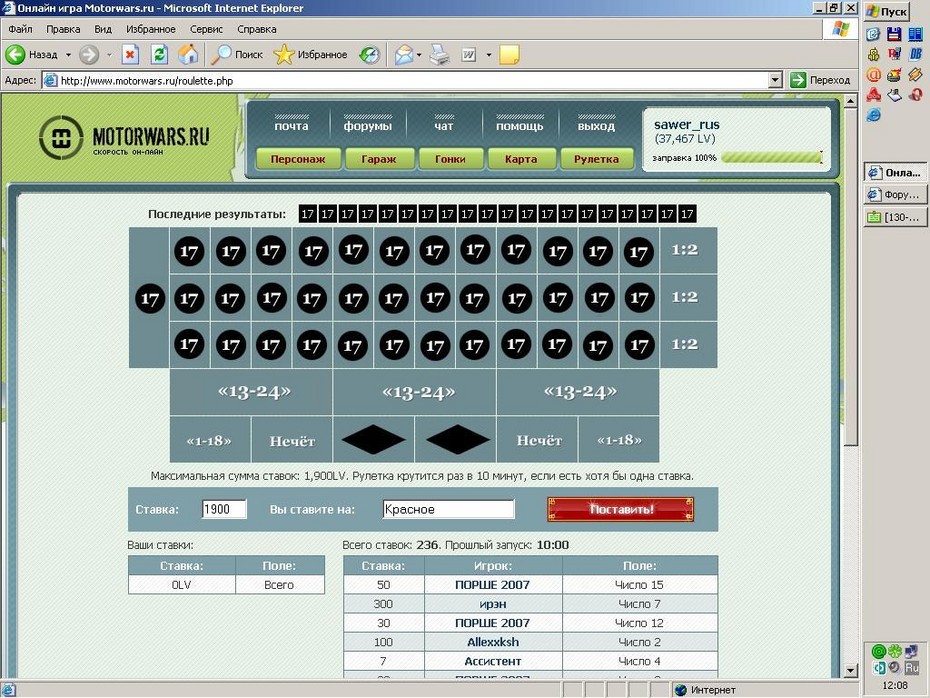Screen dimensions: 930x698
Task: Open the Избранное menu
Action: tap(151, 29)
